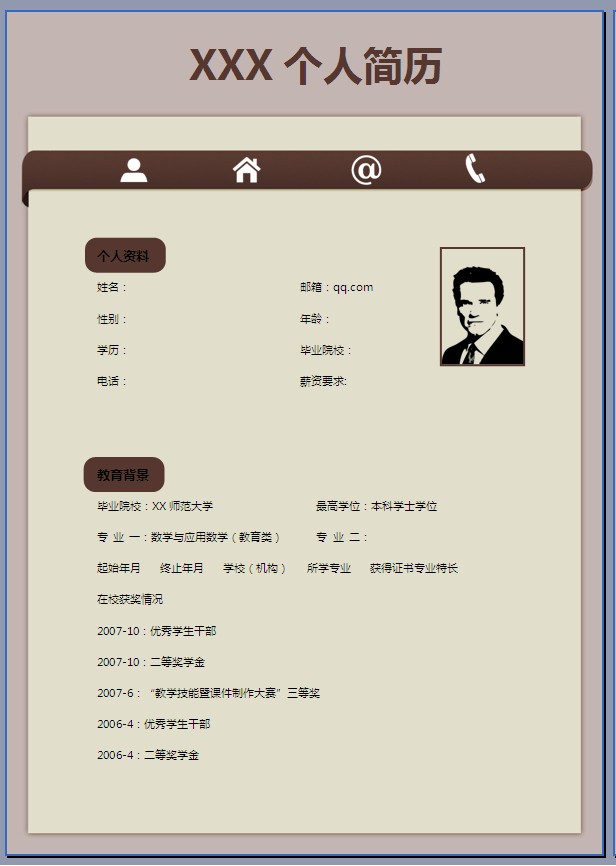Select the portrait photo thumbnail
The image size is (616, 866).
point(482,307)
